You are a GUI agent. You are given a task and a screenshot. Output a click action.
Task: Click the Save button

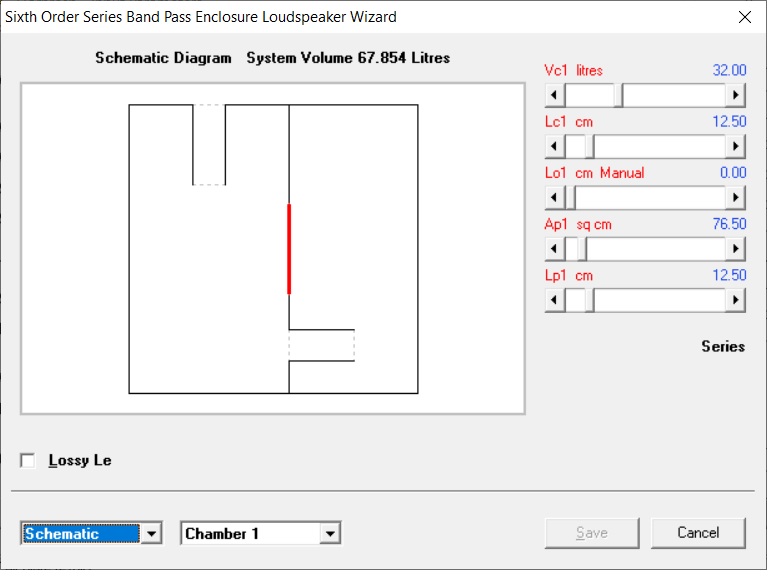coord(592,533)
